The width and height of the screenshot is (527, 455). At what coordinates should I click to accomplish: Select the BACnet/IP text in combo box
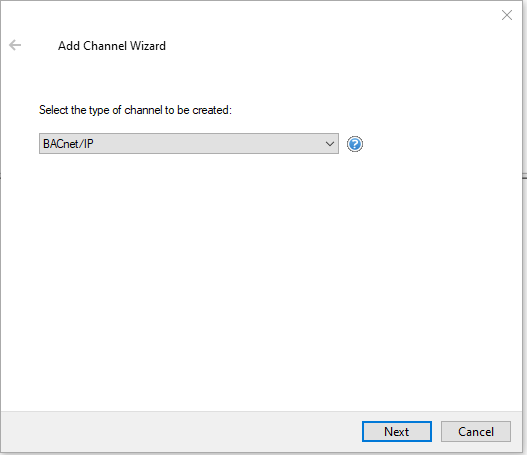(68, 144)
